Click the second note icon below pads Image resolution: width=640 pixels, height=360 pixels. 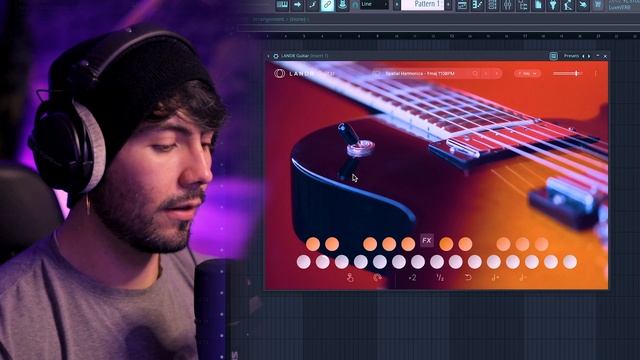tap(523, 278)
